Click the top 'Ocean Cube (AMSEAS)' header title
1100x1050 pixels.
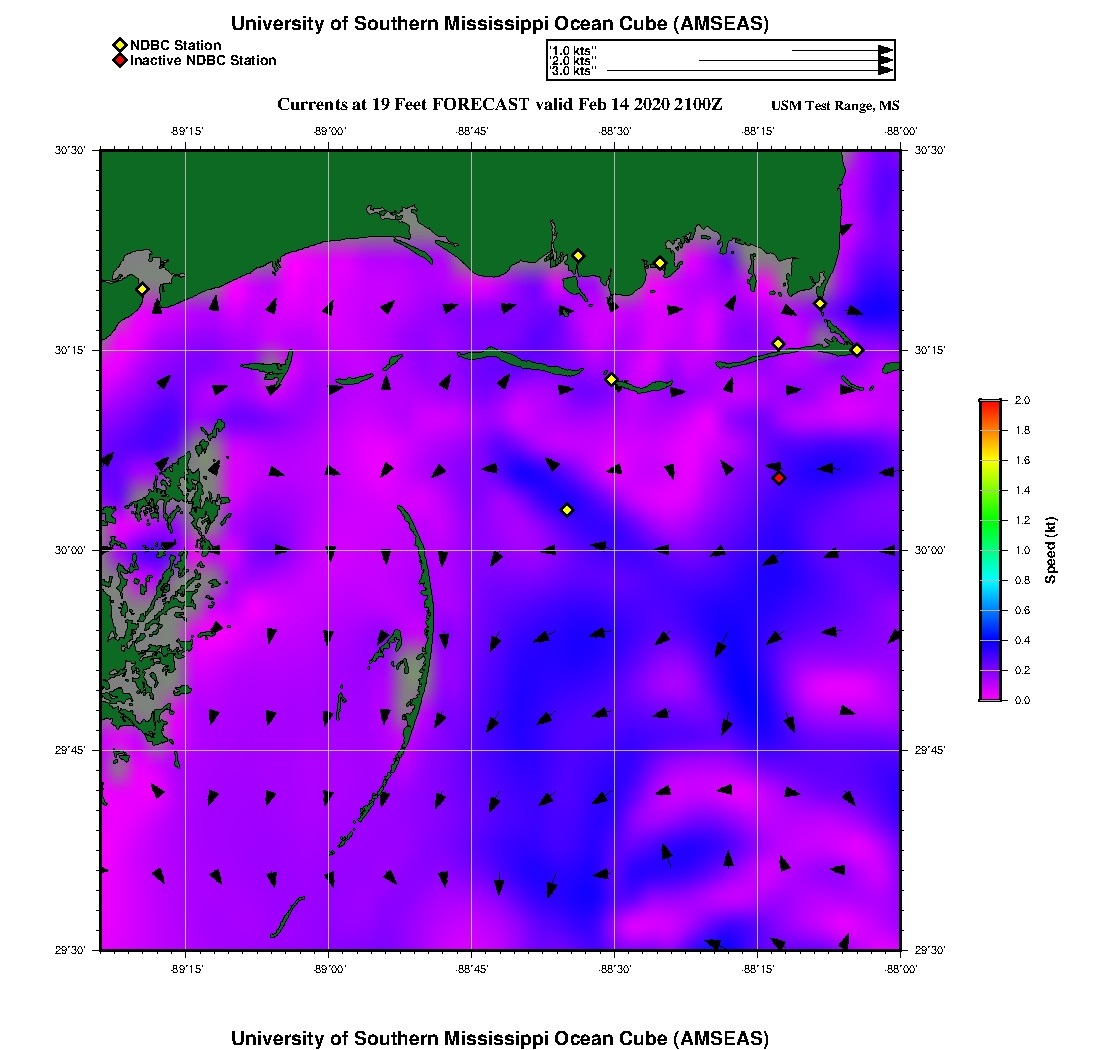pyautogui.click(x=499, y=24)
